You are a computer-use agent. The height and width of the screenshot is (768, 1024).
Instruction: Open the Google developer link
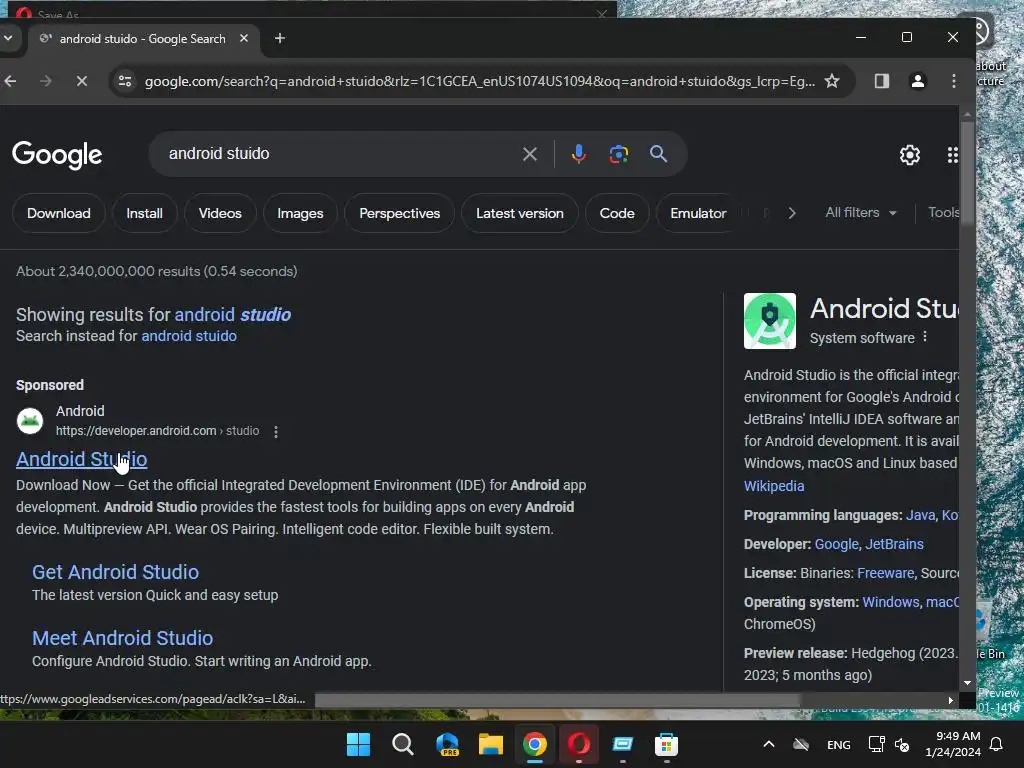(x=837, y=545)
